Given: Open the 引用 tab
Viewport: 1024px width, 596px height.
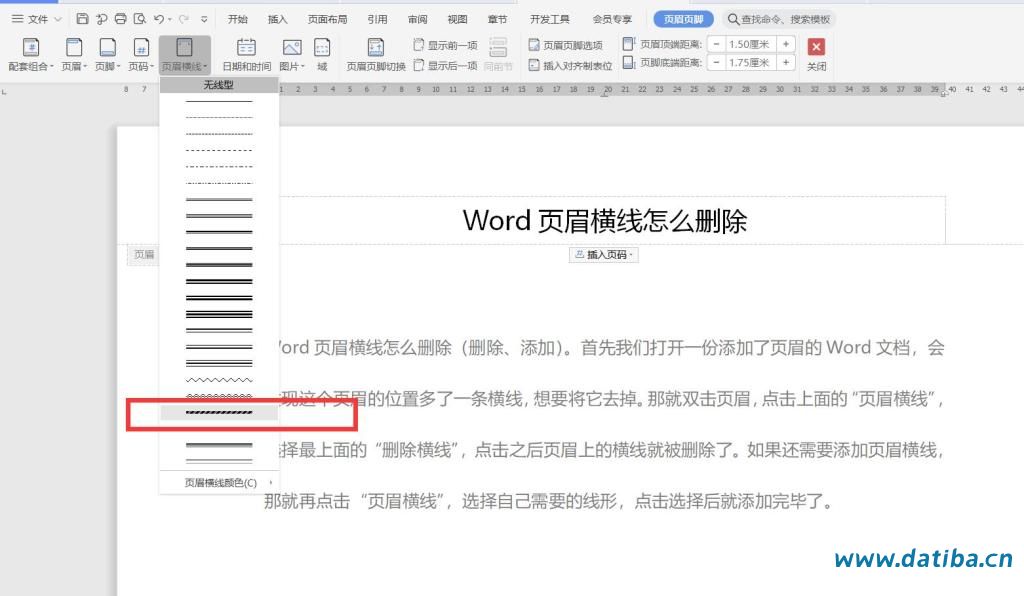Looking at the screenshot, I should pyautogui.click(x=377, y=19).
